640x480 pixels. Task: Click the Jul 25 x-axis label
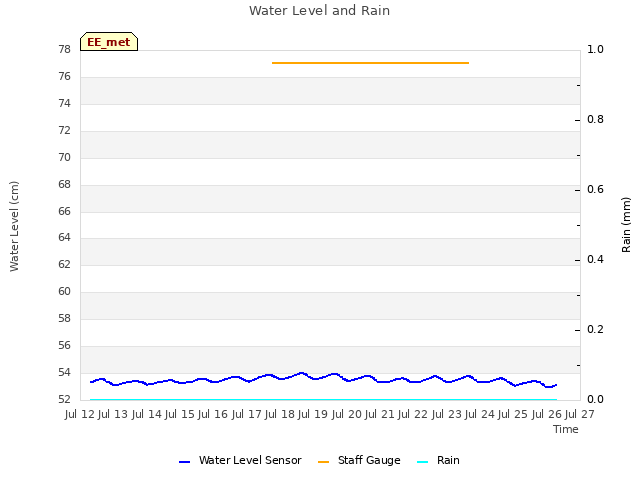[513, 414]
